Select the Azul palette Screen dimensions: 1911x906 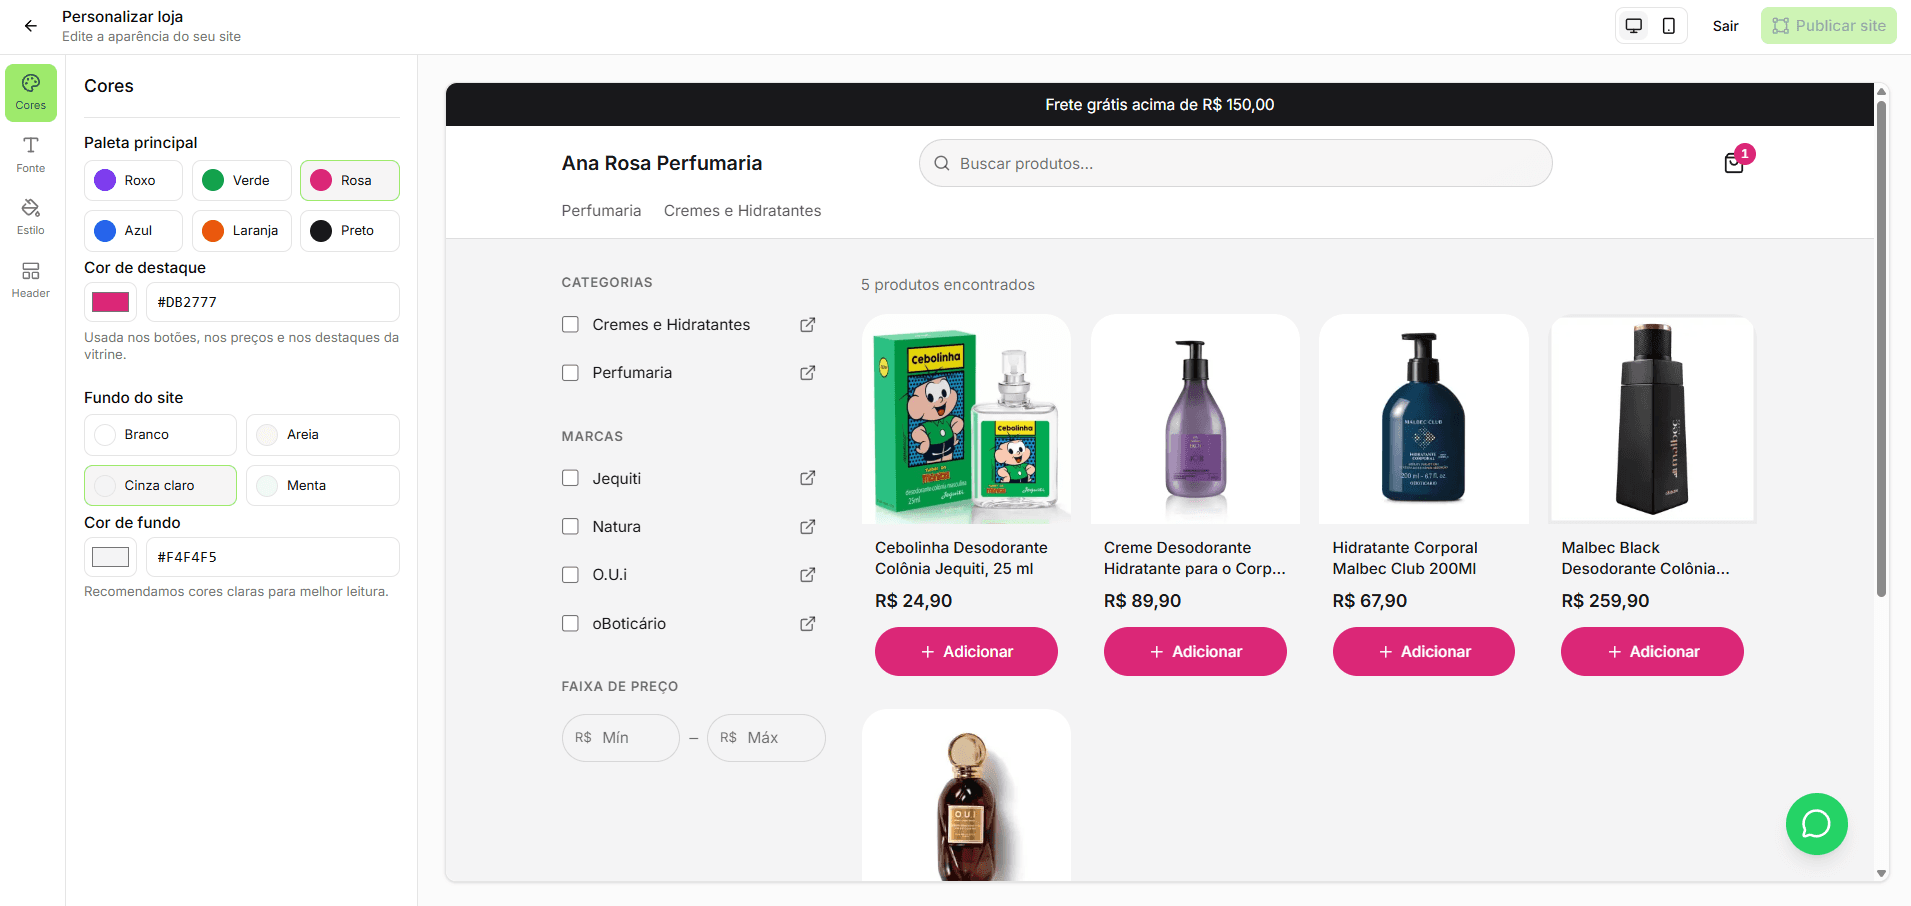pos(133,231)
